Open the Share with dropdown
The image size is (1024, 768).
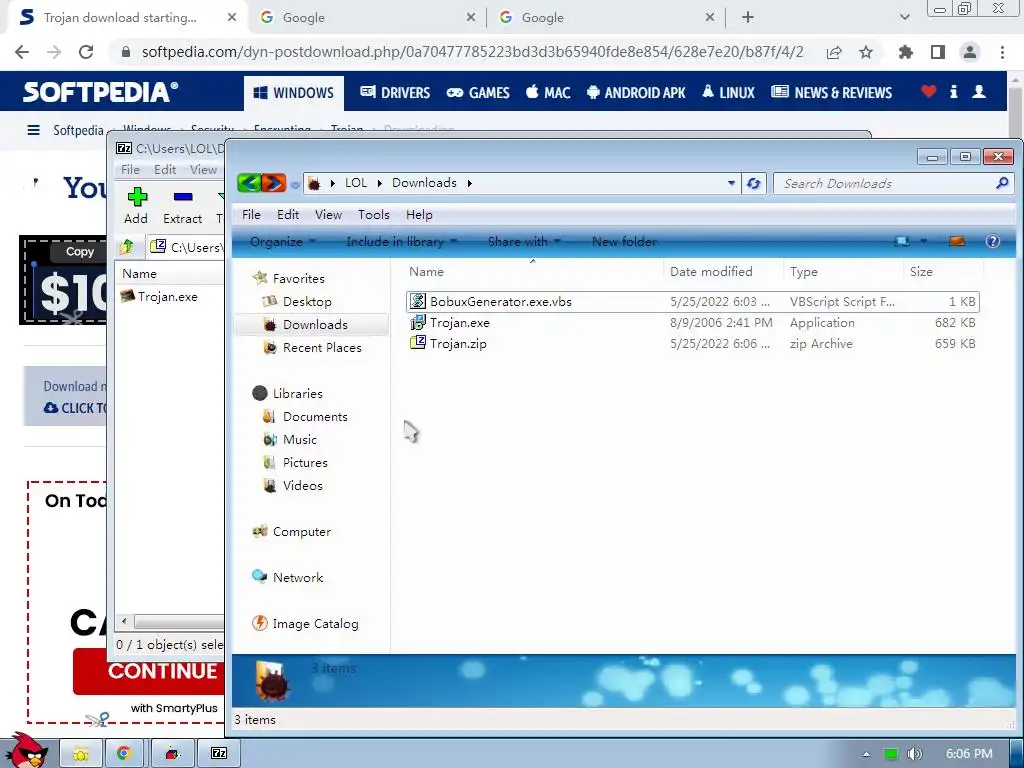point(524,242)
